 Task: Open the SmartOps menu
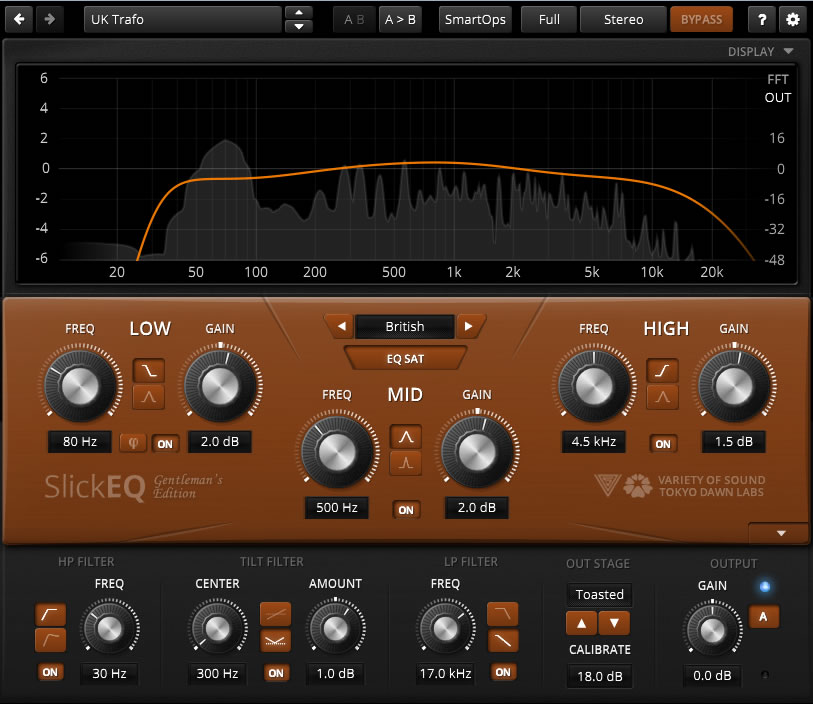point(475,20)
